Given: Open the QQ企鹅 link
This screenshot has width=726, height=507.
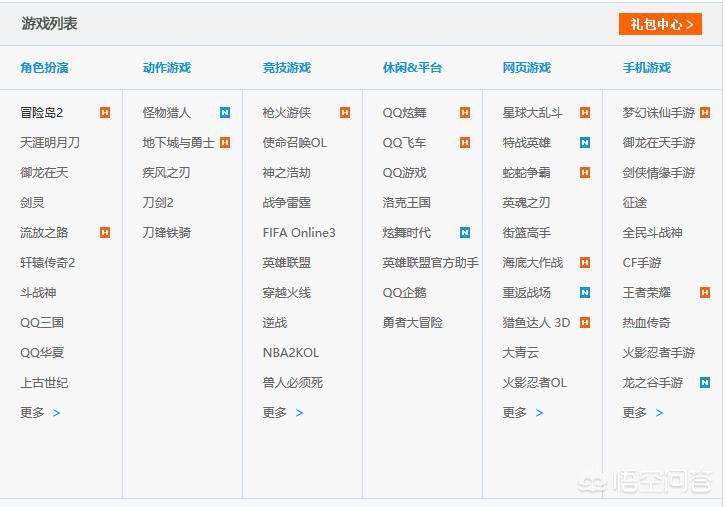Looking at the screenshot, I should coord(405,293).
